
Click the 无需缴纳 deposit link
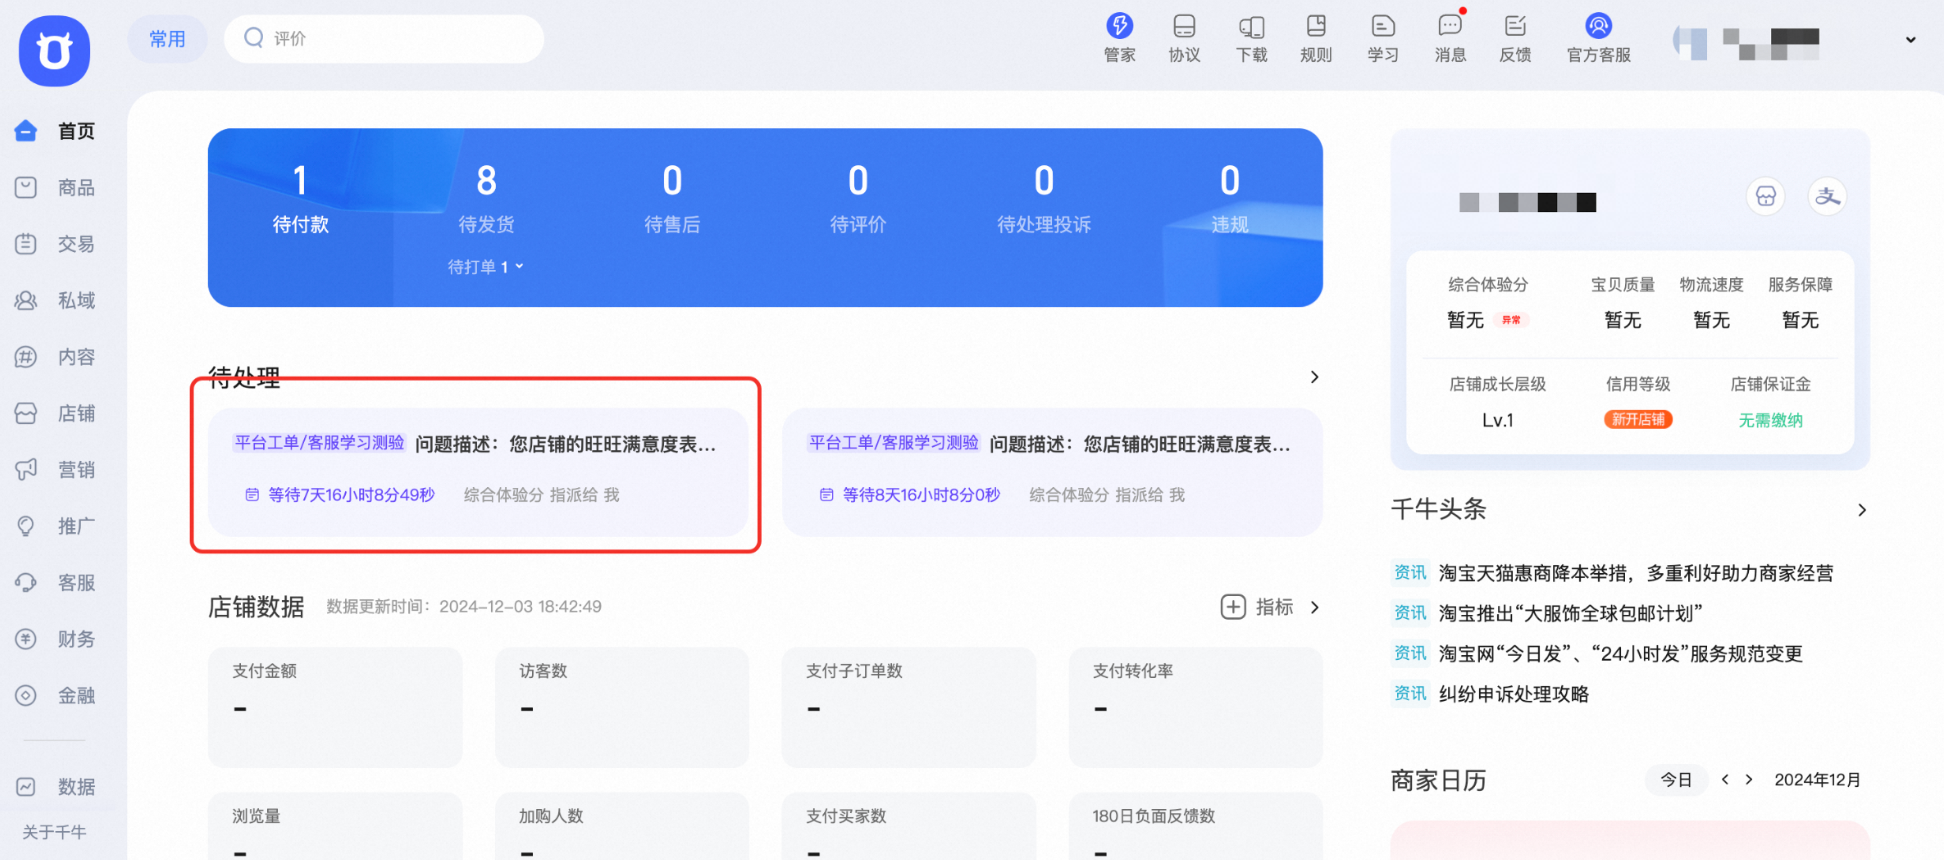click(1770, 420)
